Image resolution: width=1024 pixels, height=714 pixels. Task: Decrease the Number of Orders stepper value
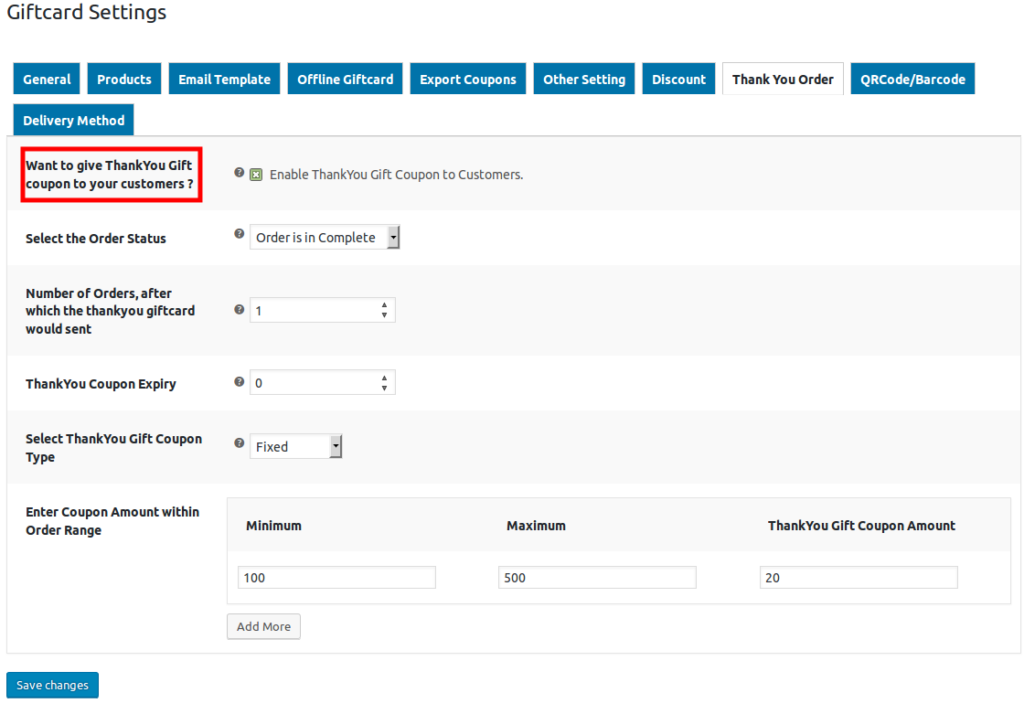point(384,316)
